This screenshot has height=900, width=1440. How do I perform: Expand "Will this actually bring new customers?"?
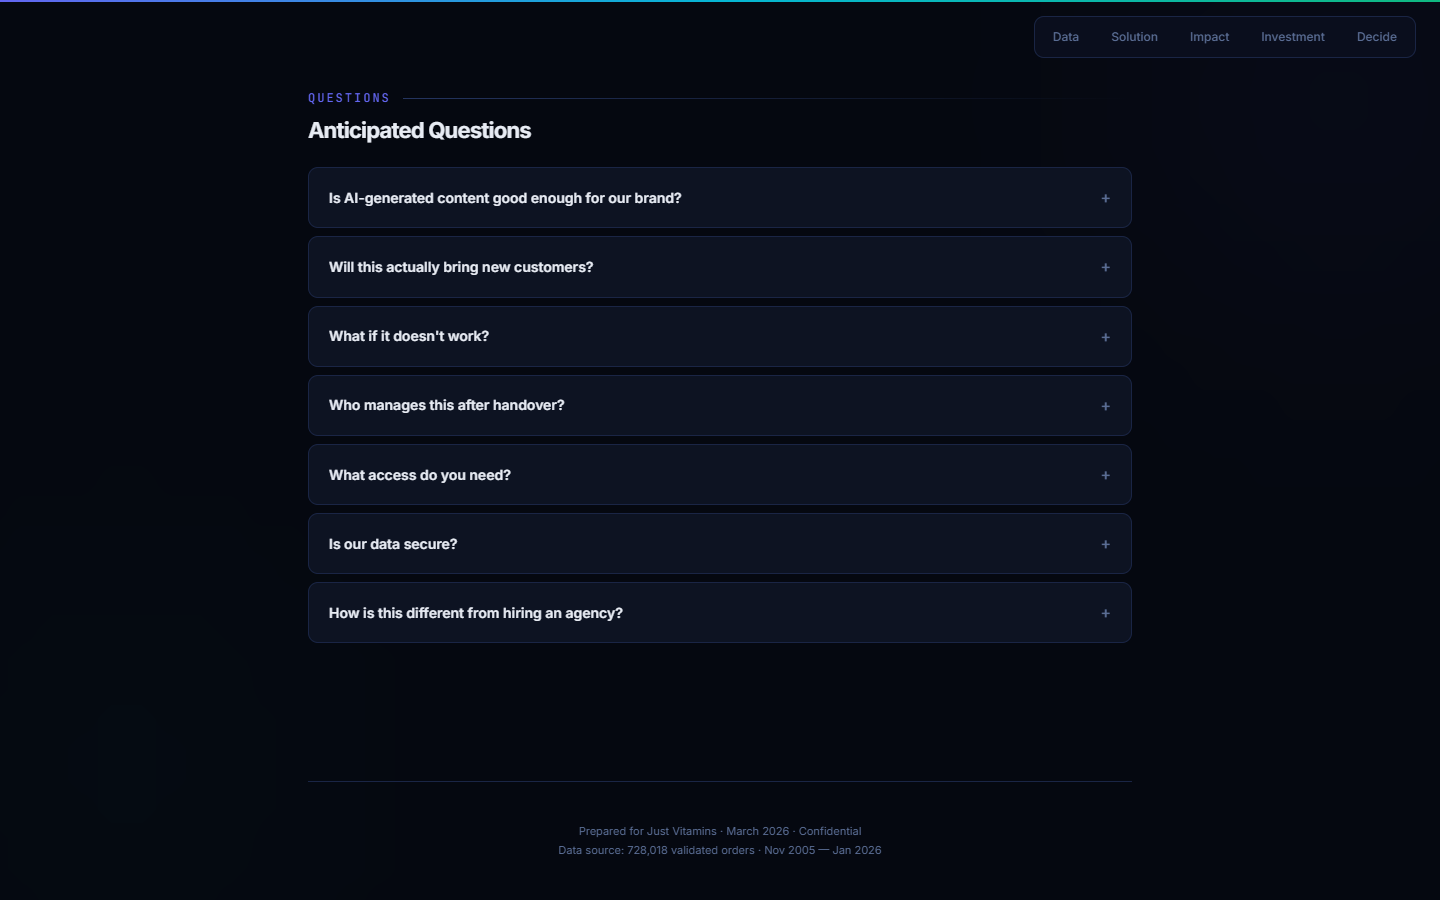tap(461, 267)
